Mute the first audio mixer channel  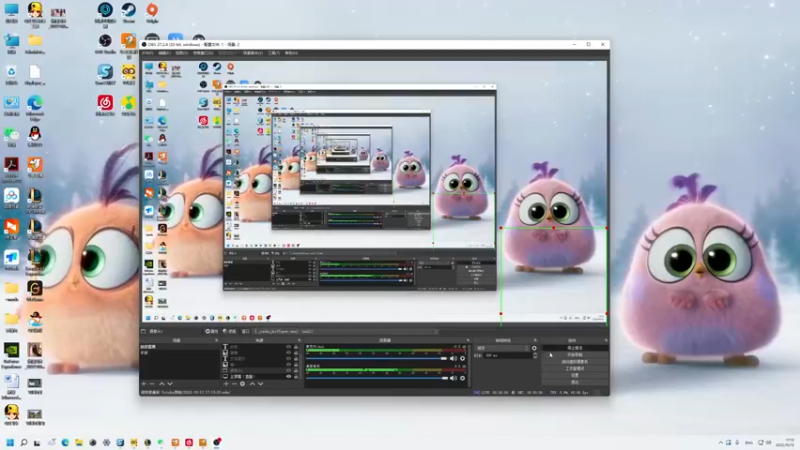click(x=453, y=359)
